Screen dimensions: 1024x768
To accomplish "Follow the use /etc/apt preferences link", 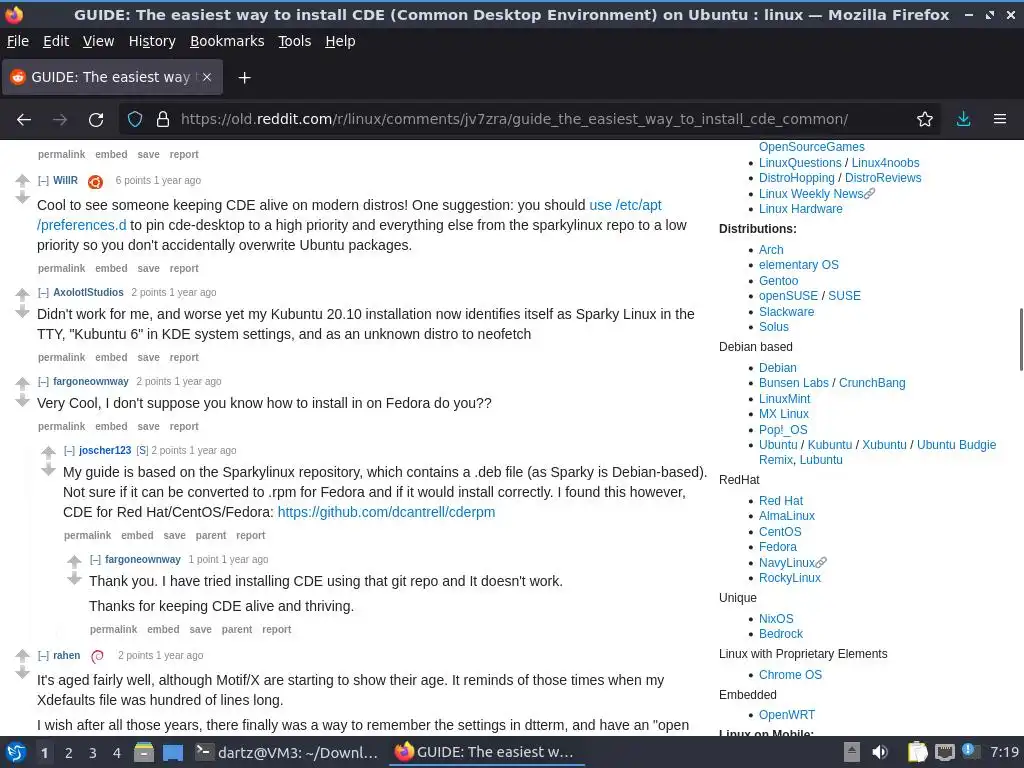I will [625, 205].
